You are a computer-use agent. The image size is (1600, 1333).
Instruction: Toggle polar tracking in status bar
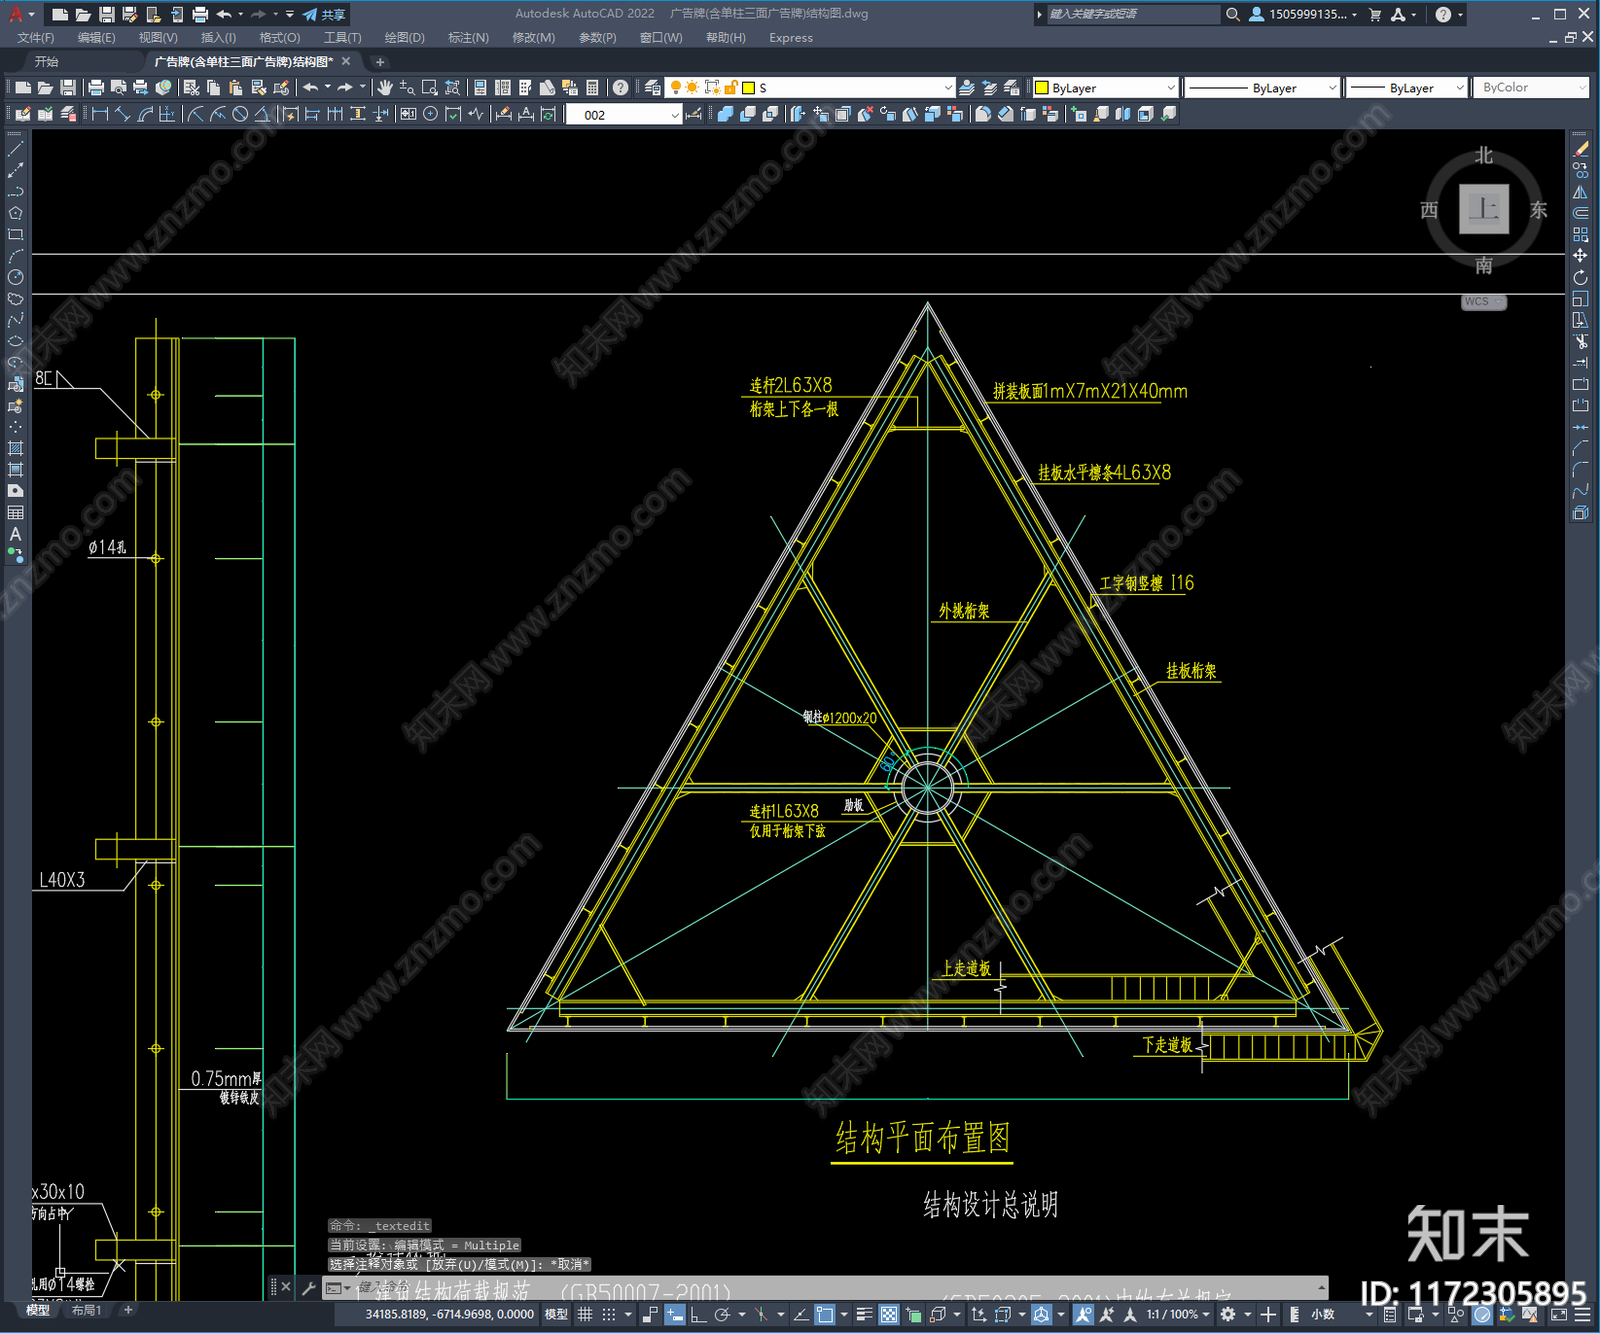tap(722, 1315)
